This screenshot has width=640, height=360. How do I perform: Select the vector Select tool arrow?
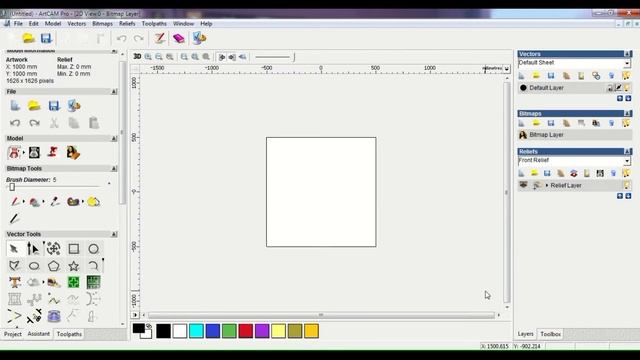click(x=14, y=249)
